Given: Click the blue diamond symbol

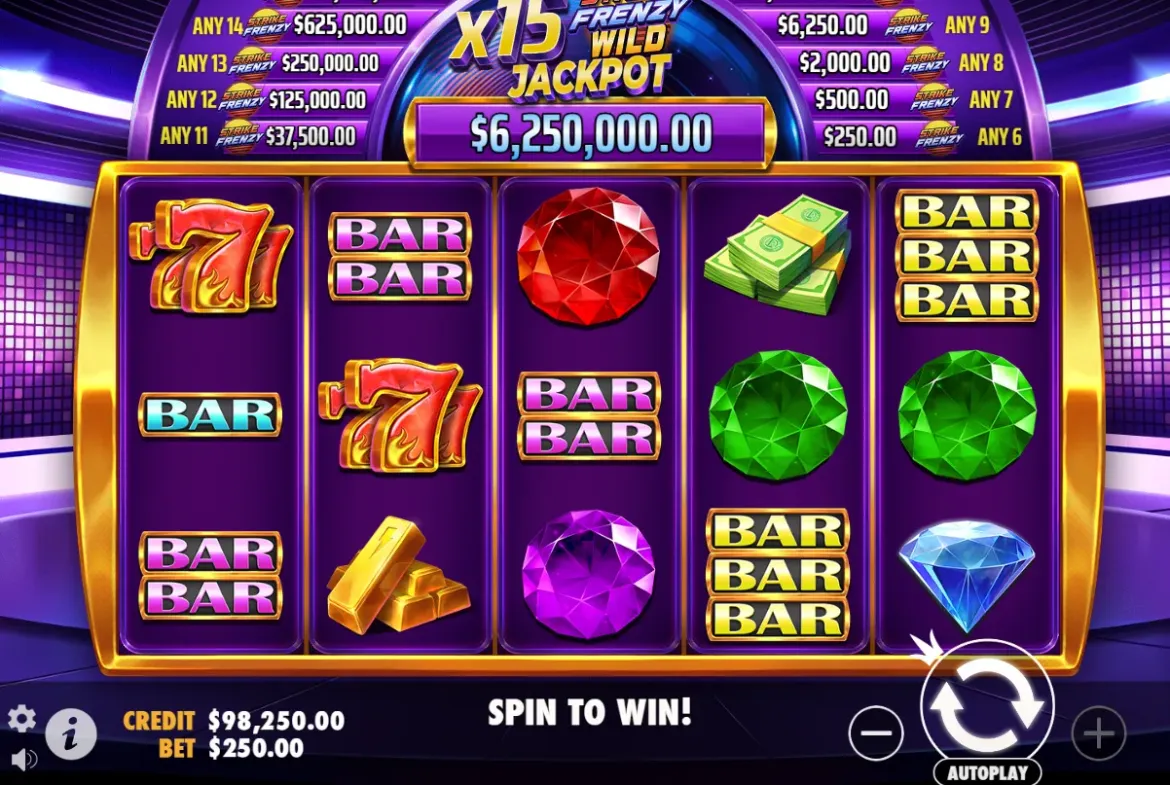Looking at the screenshot, I should pos(967,575).
